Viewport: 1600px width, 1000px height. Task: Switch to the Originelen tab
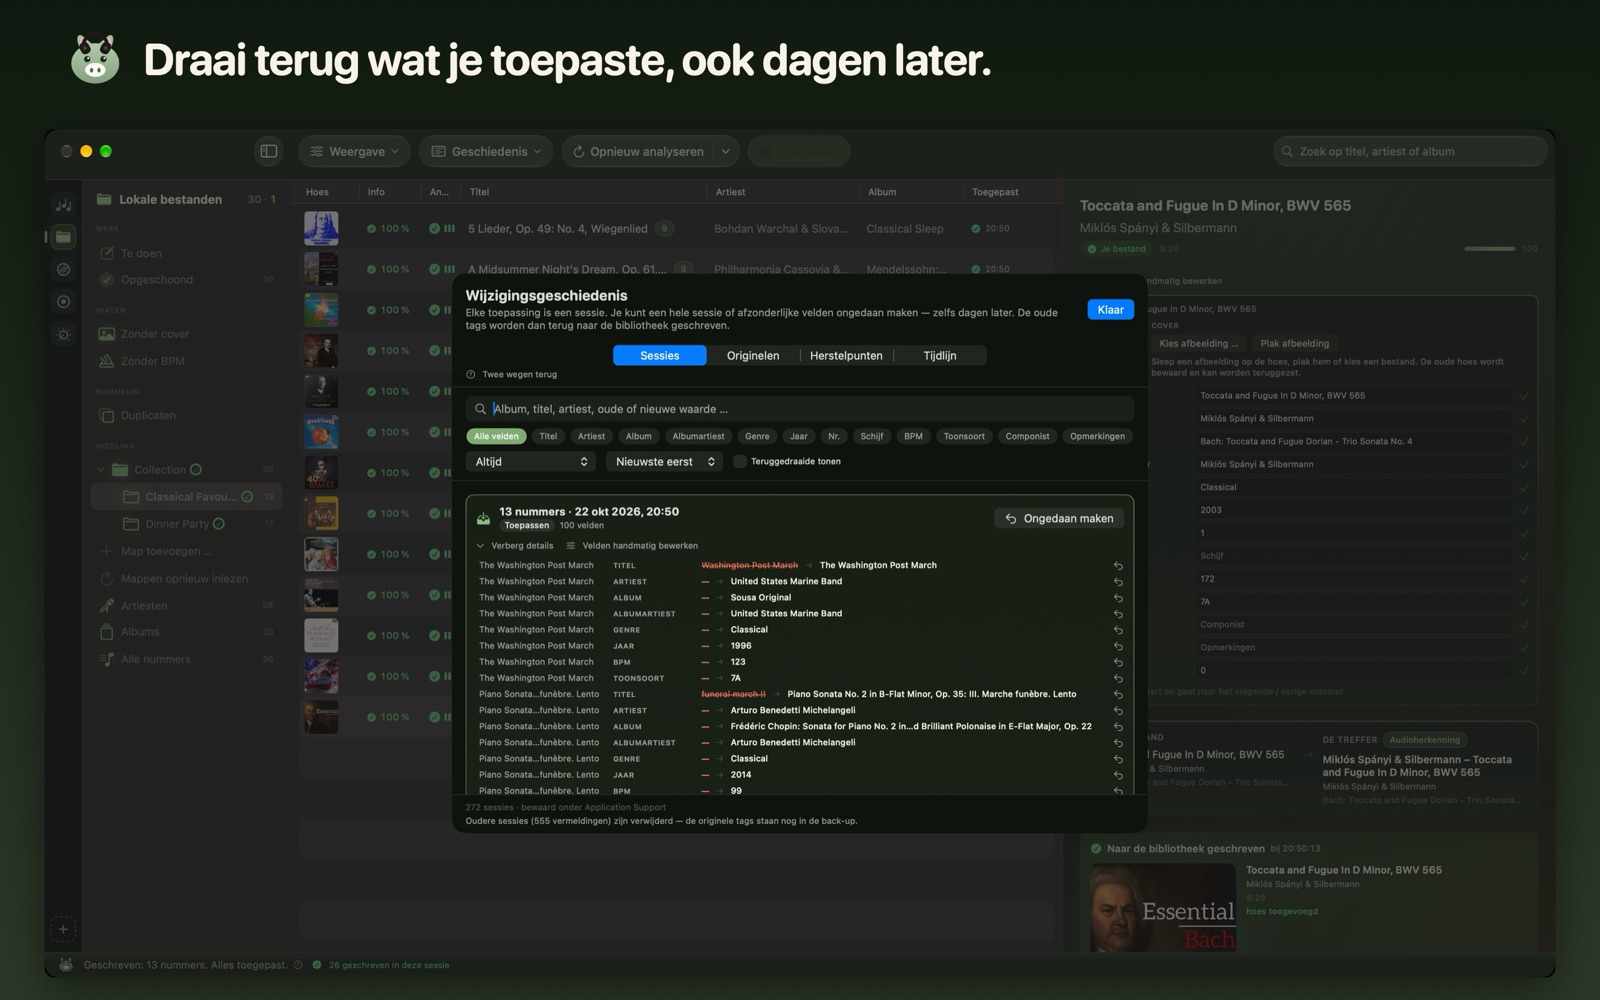(x=752, y=356)
